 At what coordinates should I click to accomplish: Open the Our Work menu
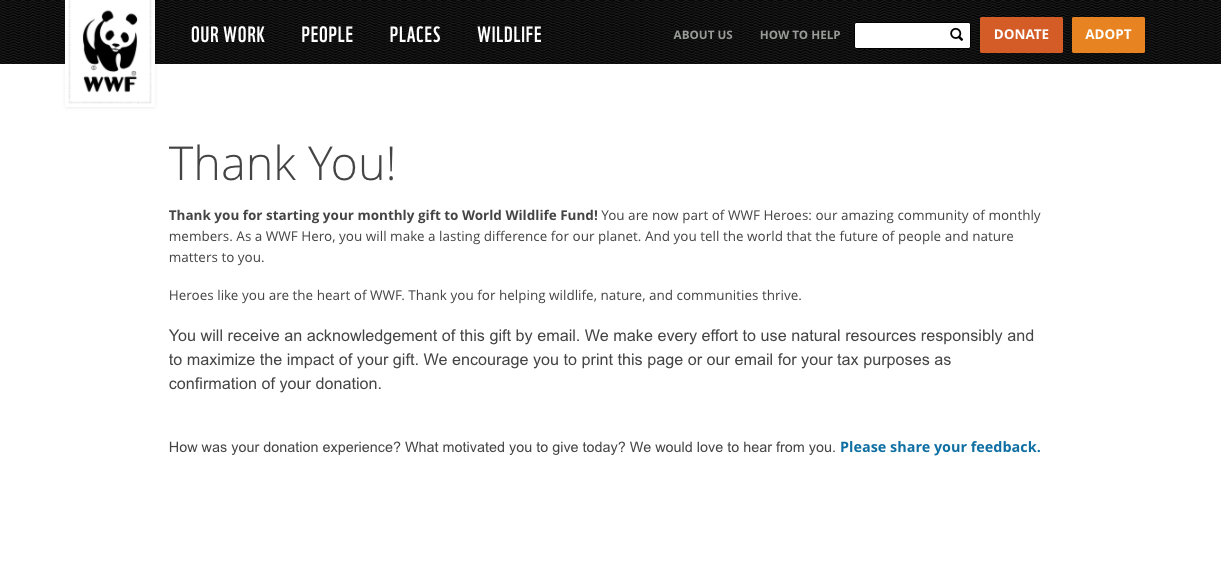pyautogui.click(x=228, y=35)
